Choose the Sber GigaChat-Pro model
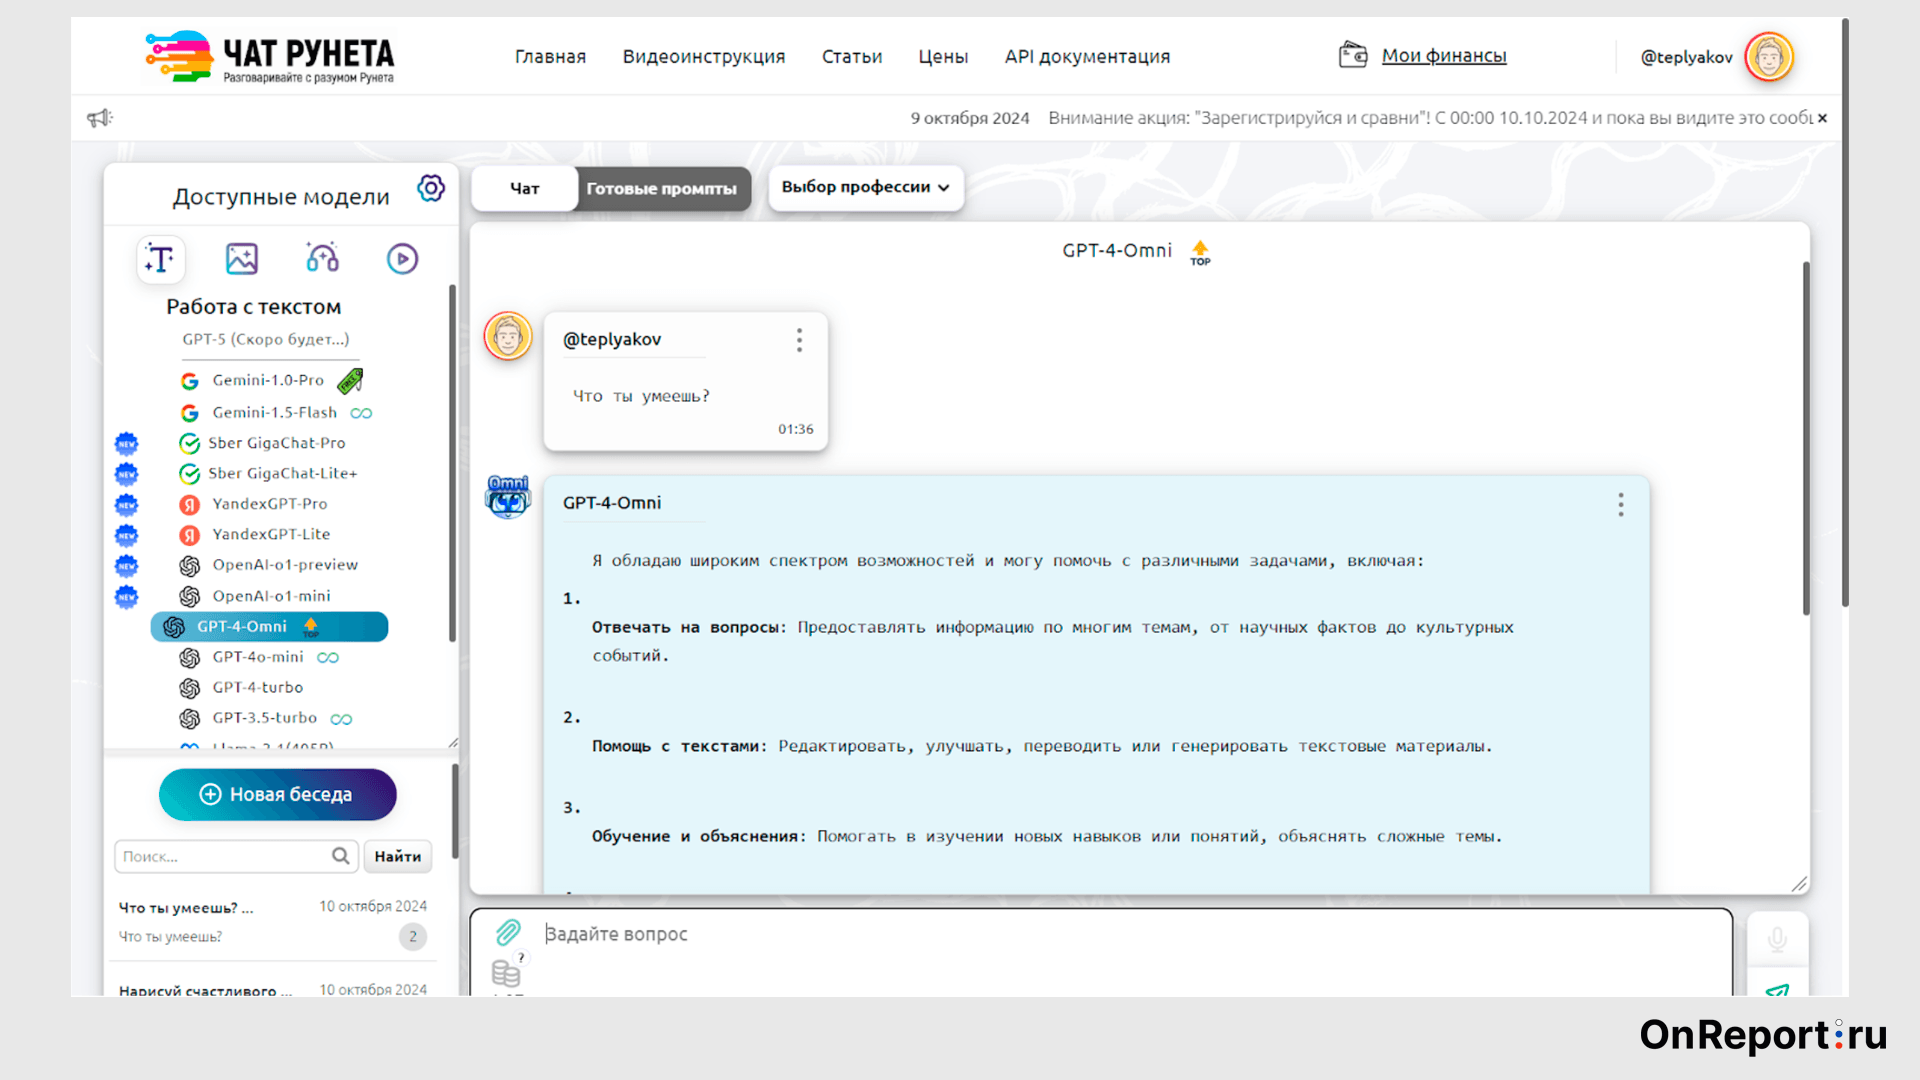 pyautogui.click(x=277, y=443)
